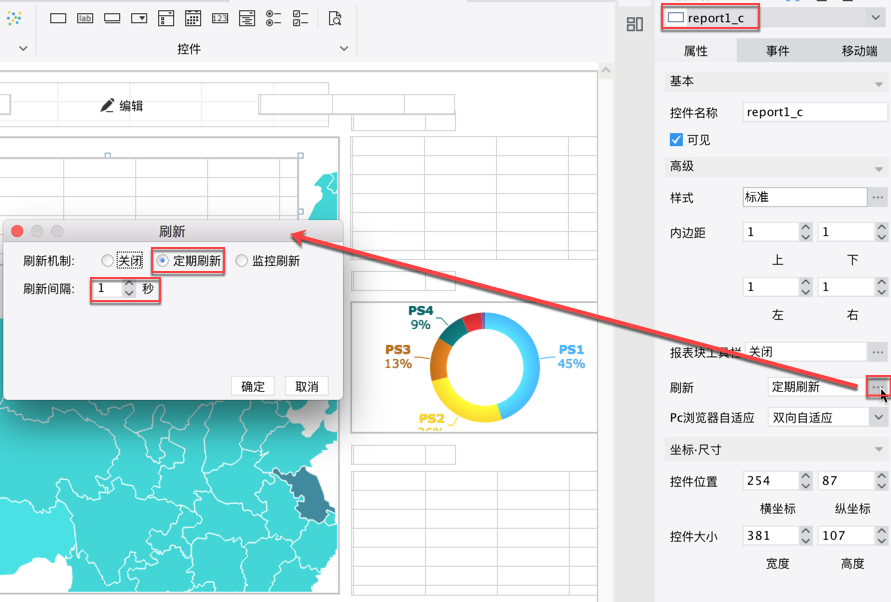This screenshot has height=602, width=891.
Task: Collapse the 坐标·尺寸 section
Action: coord(878,450)
